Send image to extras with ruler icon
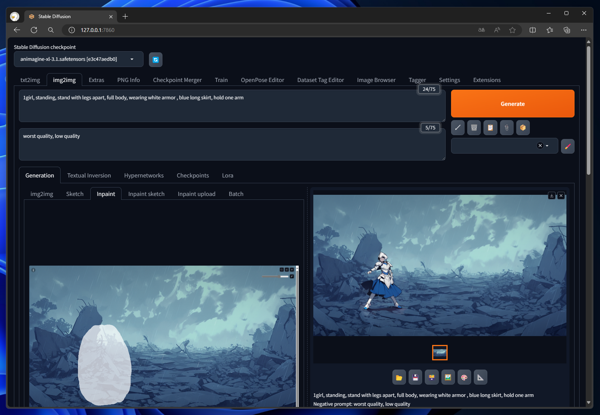 coord(481,378)
